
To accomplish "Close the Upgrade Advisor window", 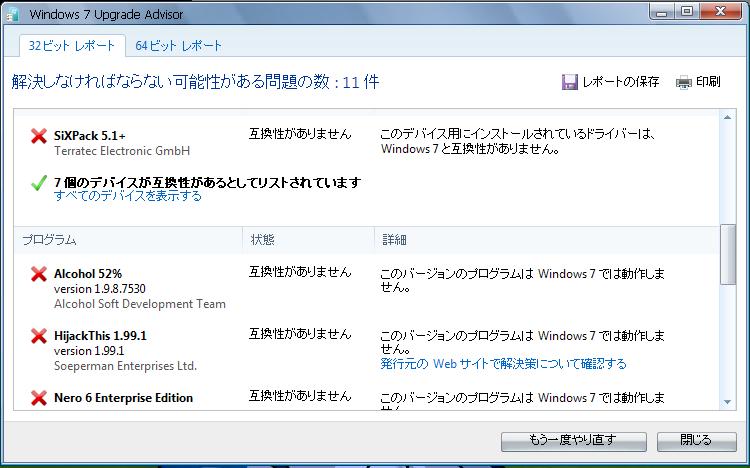I will pos(720,12).
